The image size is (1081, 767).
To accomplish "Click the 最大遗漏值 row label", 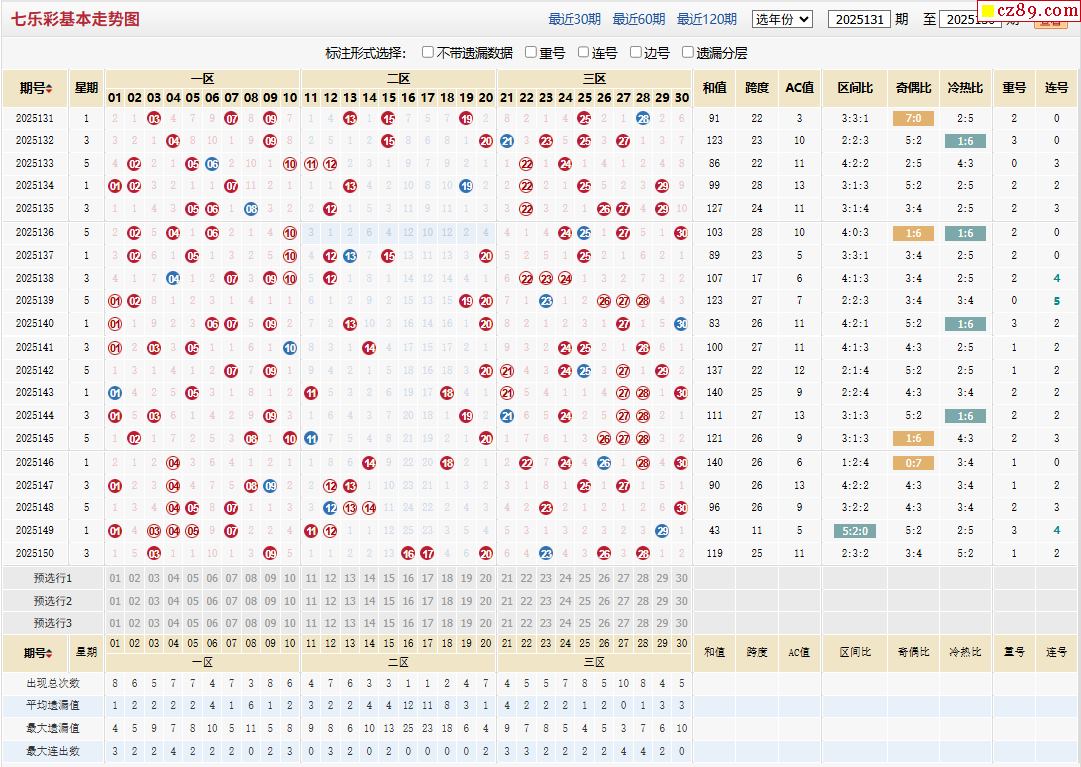I will 53,728.
